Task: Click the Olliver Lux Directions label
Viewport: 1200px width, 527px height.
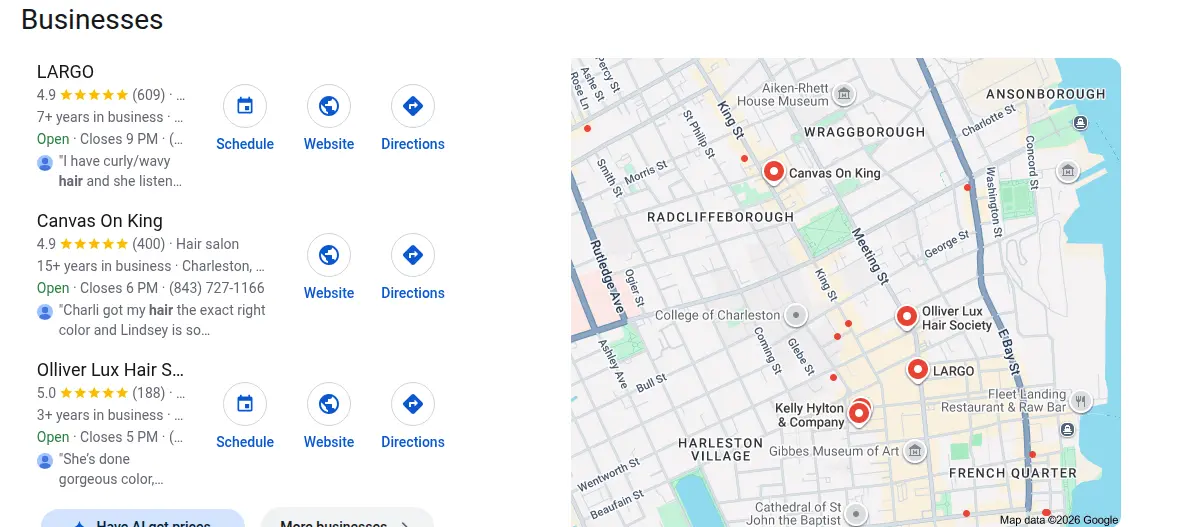Action: (x=413, y=442)
